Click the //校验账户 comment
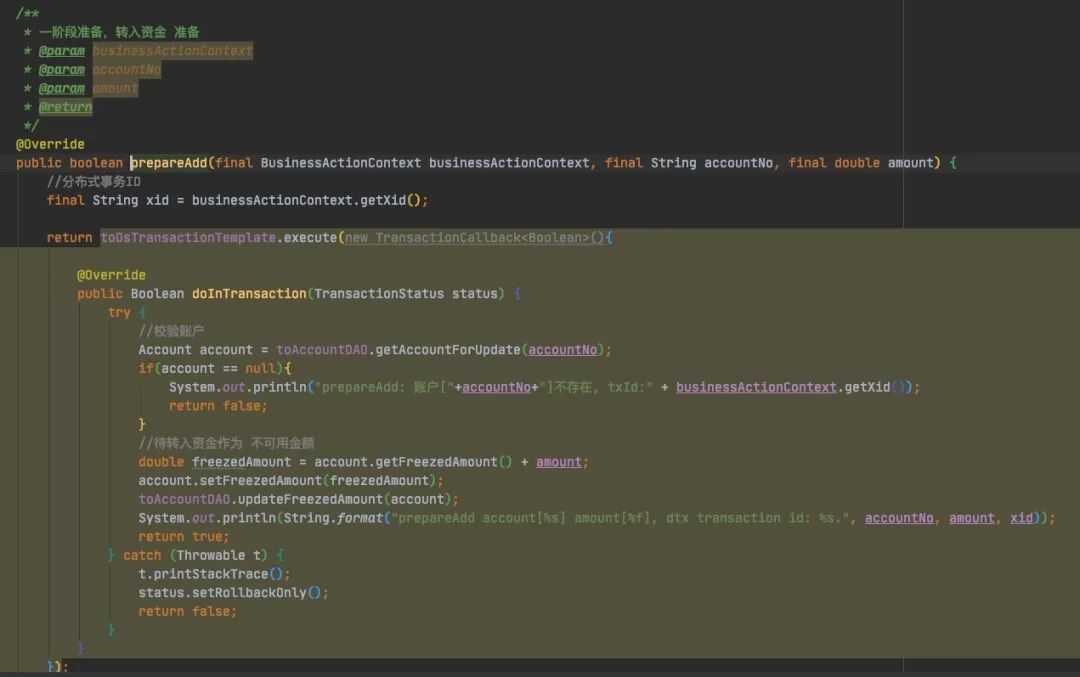This screenshot has height=677, width=1080. (171, 331)
